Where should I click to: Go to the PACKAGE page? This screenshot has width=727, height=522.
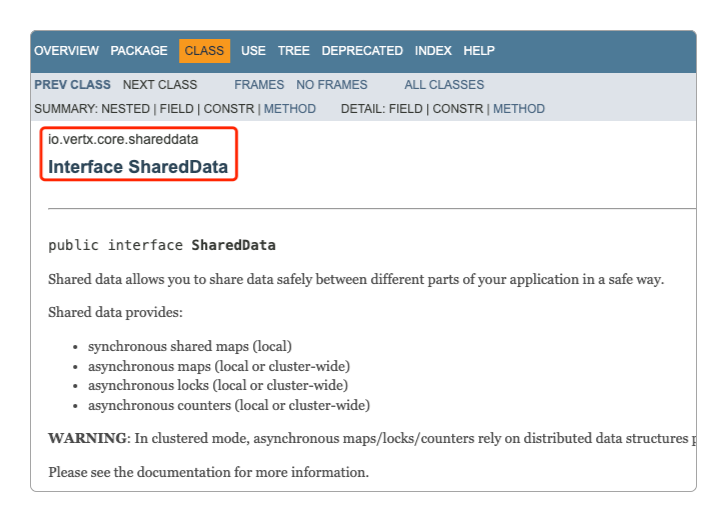click(x=139, y=51)
